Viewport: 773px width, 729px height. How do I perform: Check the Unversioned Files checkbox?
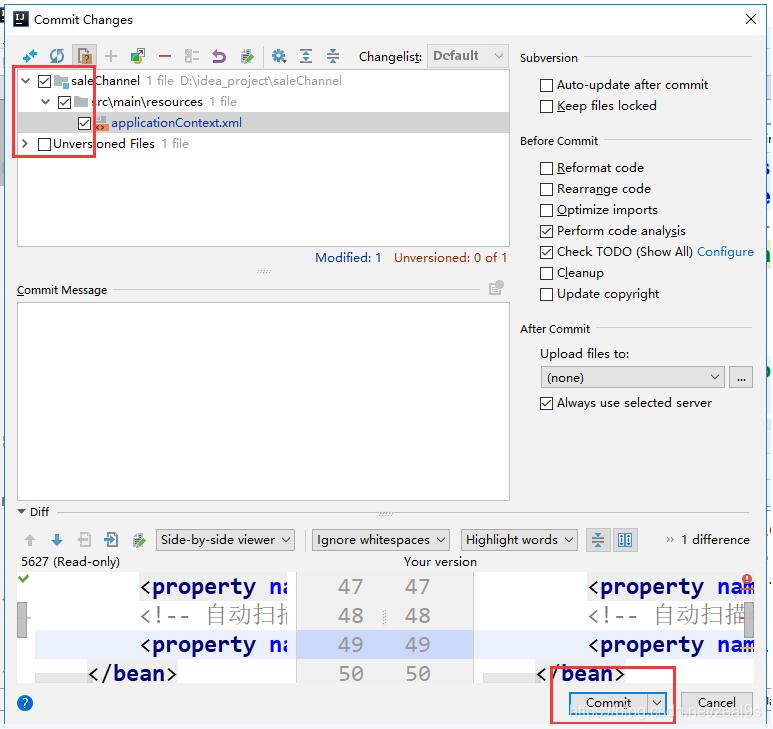pyautogui.click(x=44, y=144)
